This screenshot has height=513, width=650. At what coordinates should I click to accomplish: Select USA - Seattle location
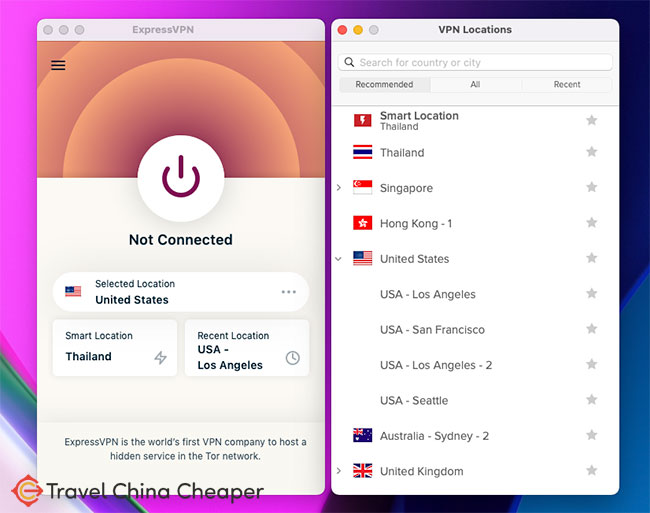[475, 400]
